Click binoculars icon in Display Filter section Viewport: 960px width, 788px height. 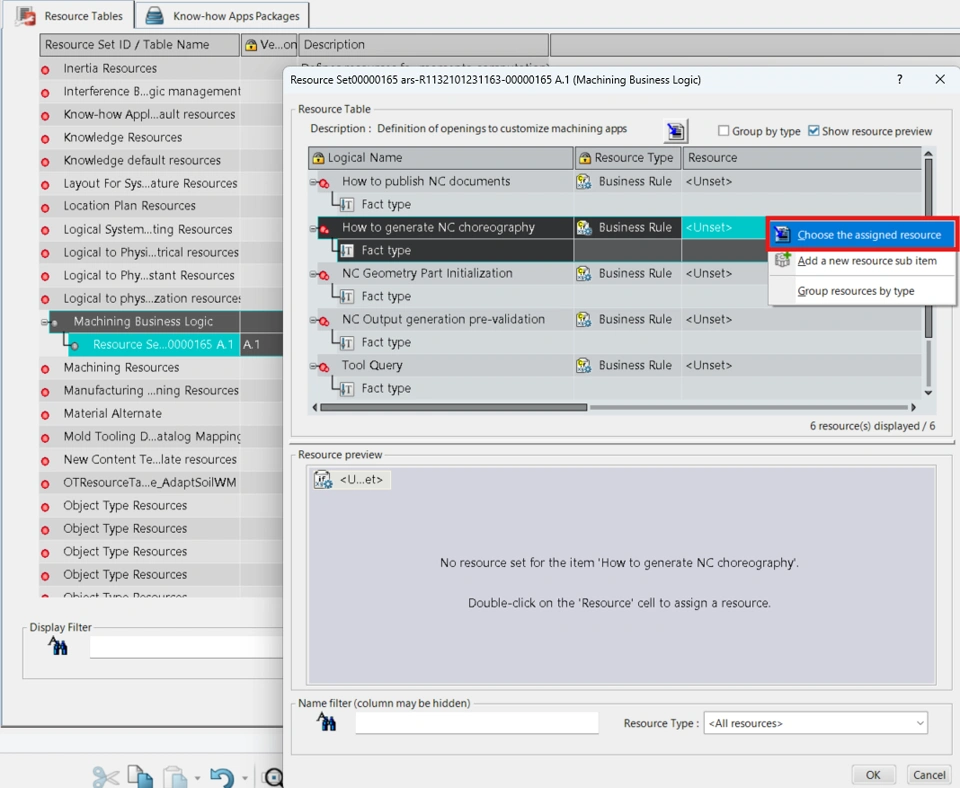click(x=58, y=645)
